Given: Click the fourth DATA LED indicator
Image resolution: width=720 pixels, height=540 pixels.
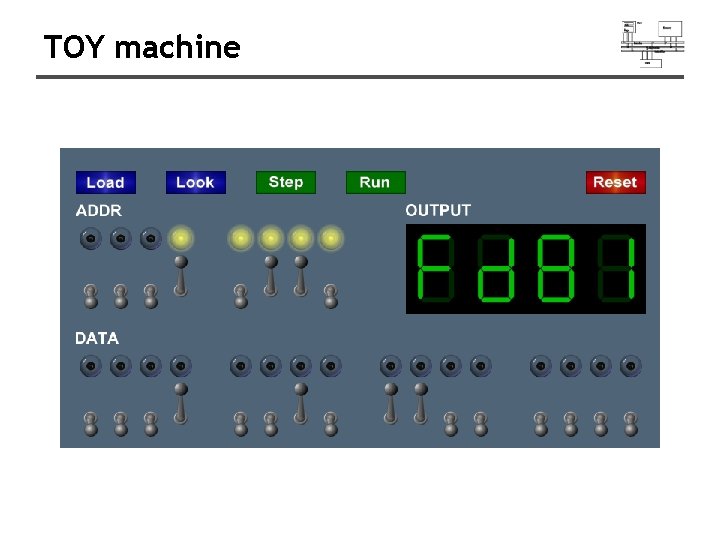Looking at the screenshot, I should point(181,366).
